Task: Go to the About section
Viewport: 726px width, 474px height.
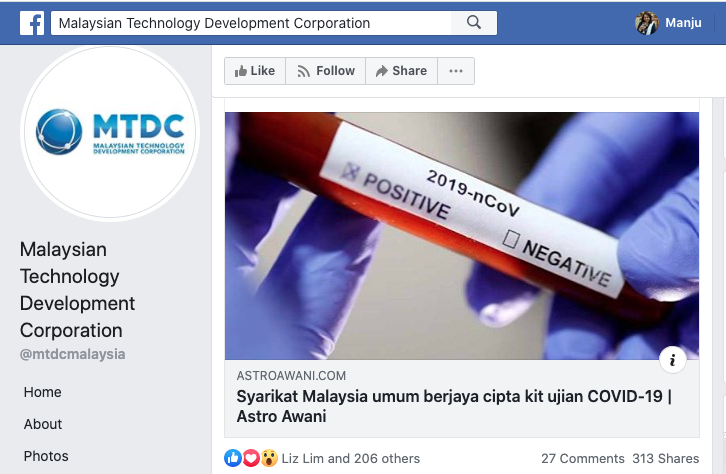Action: tap(43, 424)
